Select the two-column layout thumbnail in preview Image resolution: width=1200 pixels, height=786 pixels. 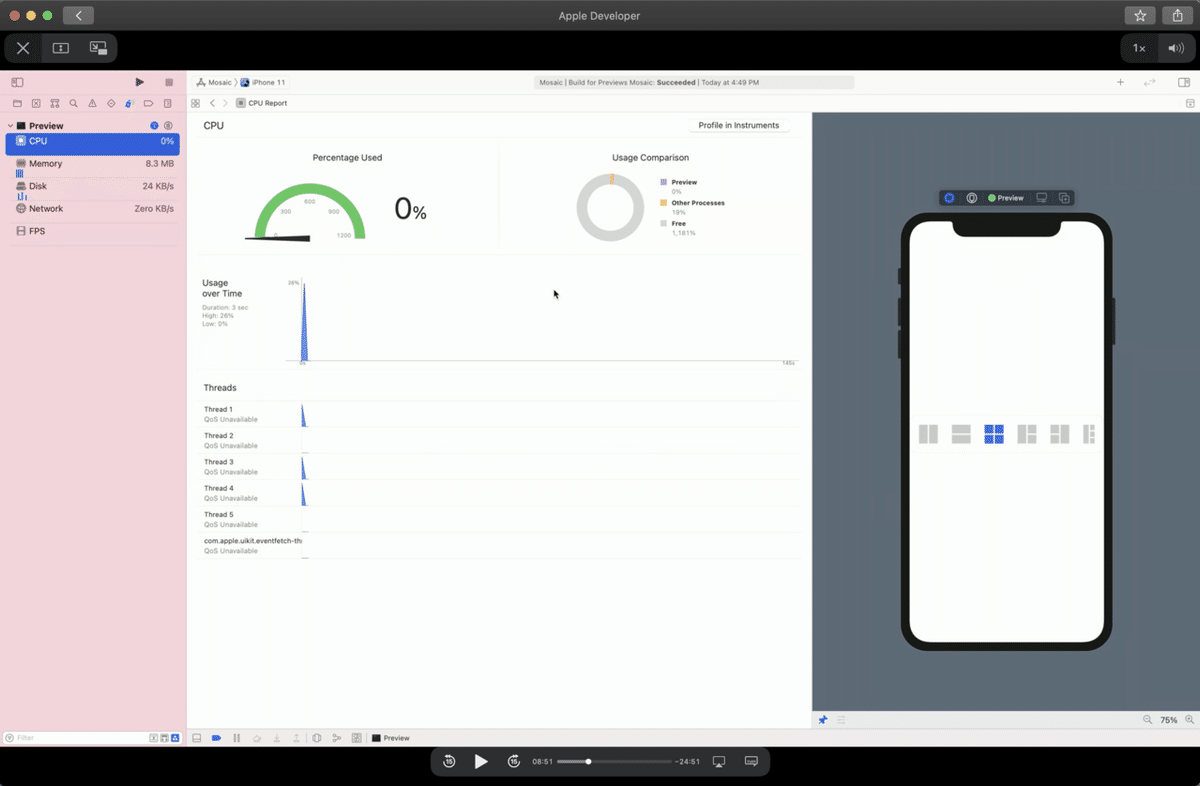pyautogui.click(x=928, y=434)
